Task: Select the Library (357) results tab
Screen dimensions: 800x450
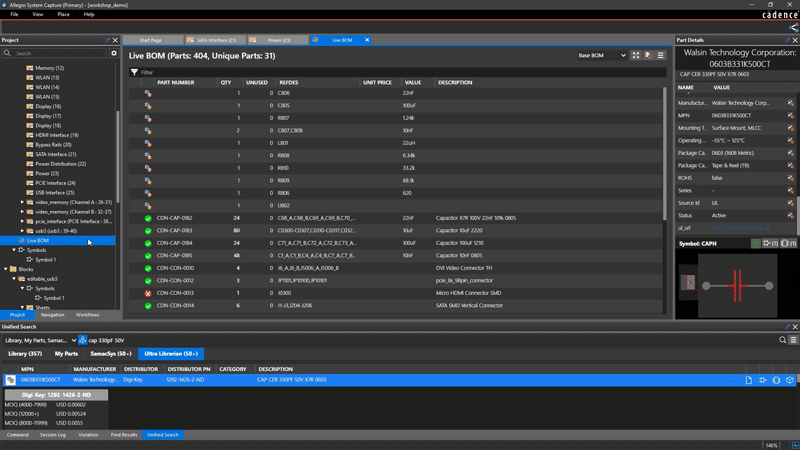Action: [25, 354]
